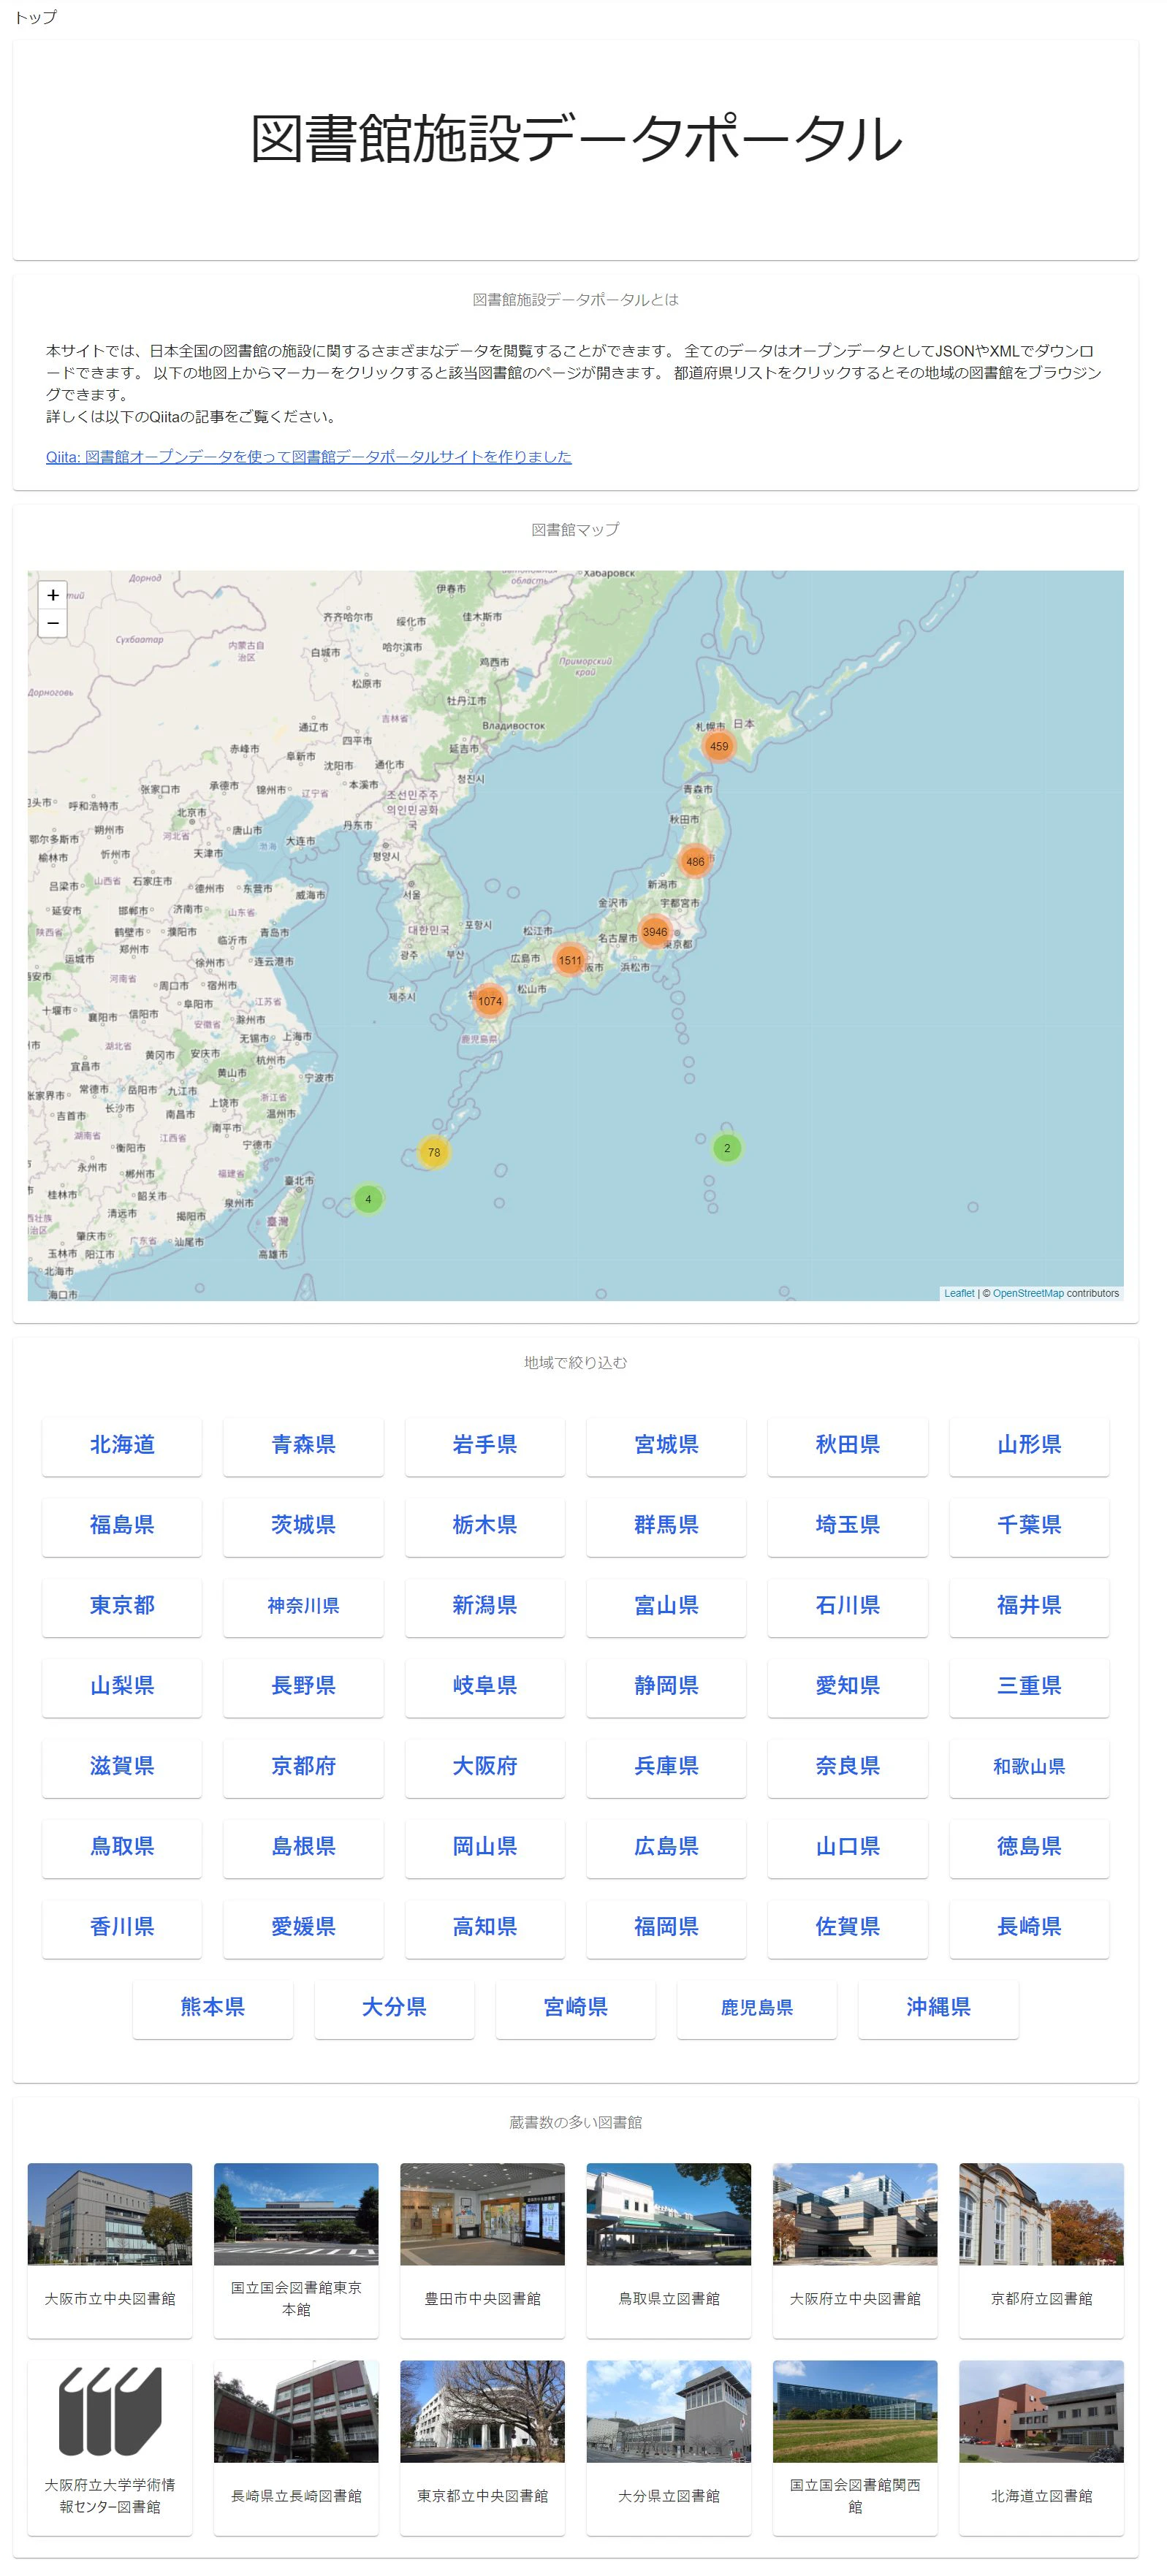Select 北海道立図書館 photo card
The image size is (1167, 2576).
click(1041, 2448)
